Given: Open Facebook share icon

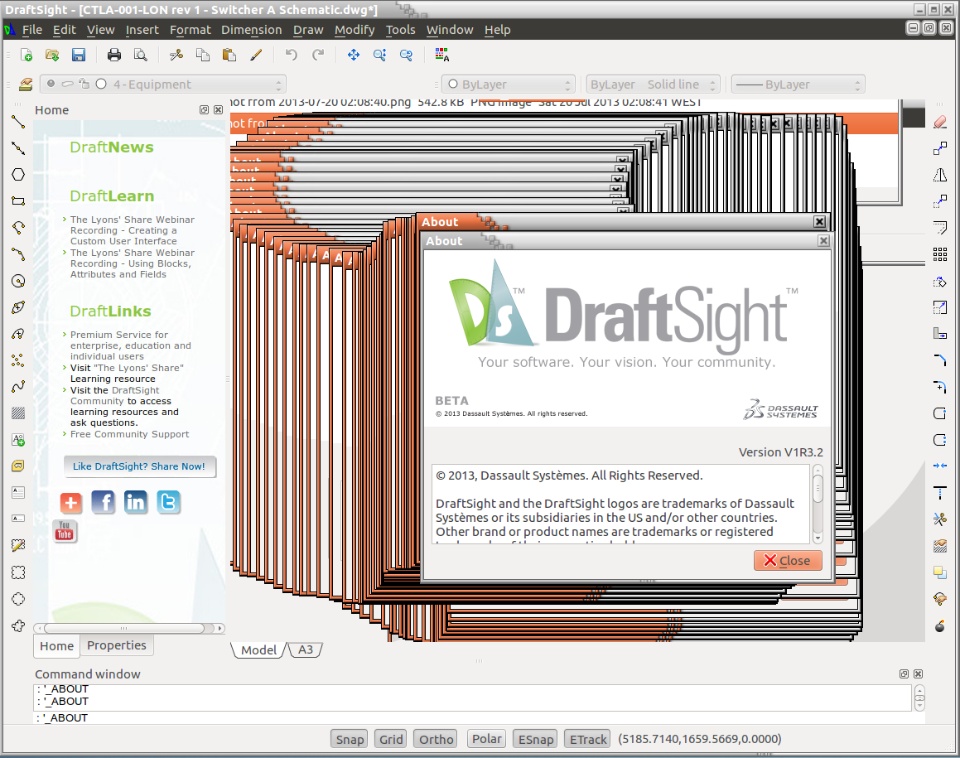Looking at the screenshot, I should 103,503.
